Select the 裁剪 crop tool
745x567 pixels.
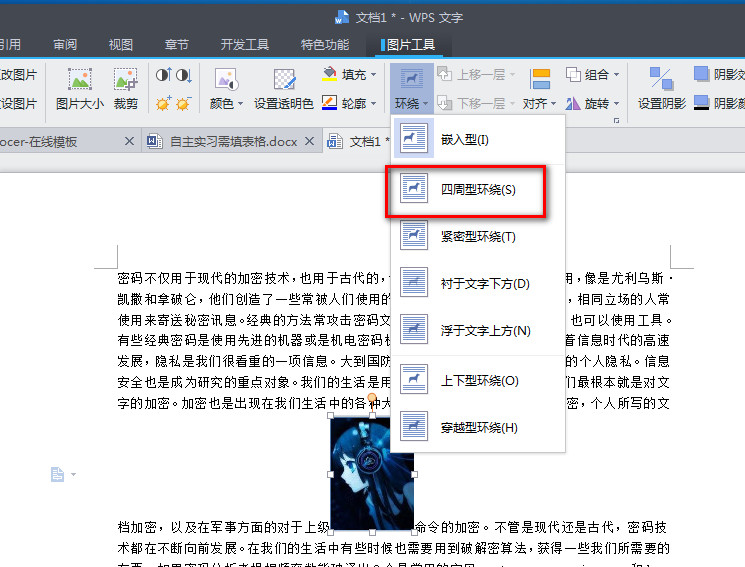coord(125,87)
